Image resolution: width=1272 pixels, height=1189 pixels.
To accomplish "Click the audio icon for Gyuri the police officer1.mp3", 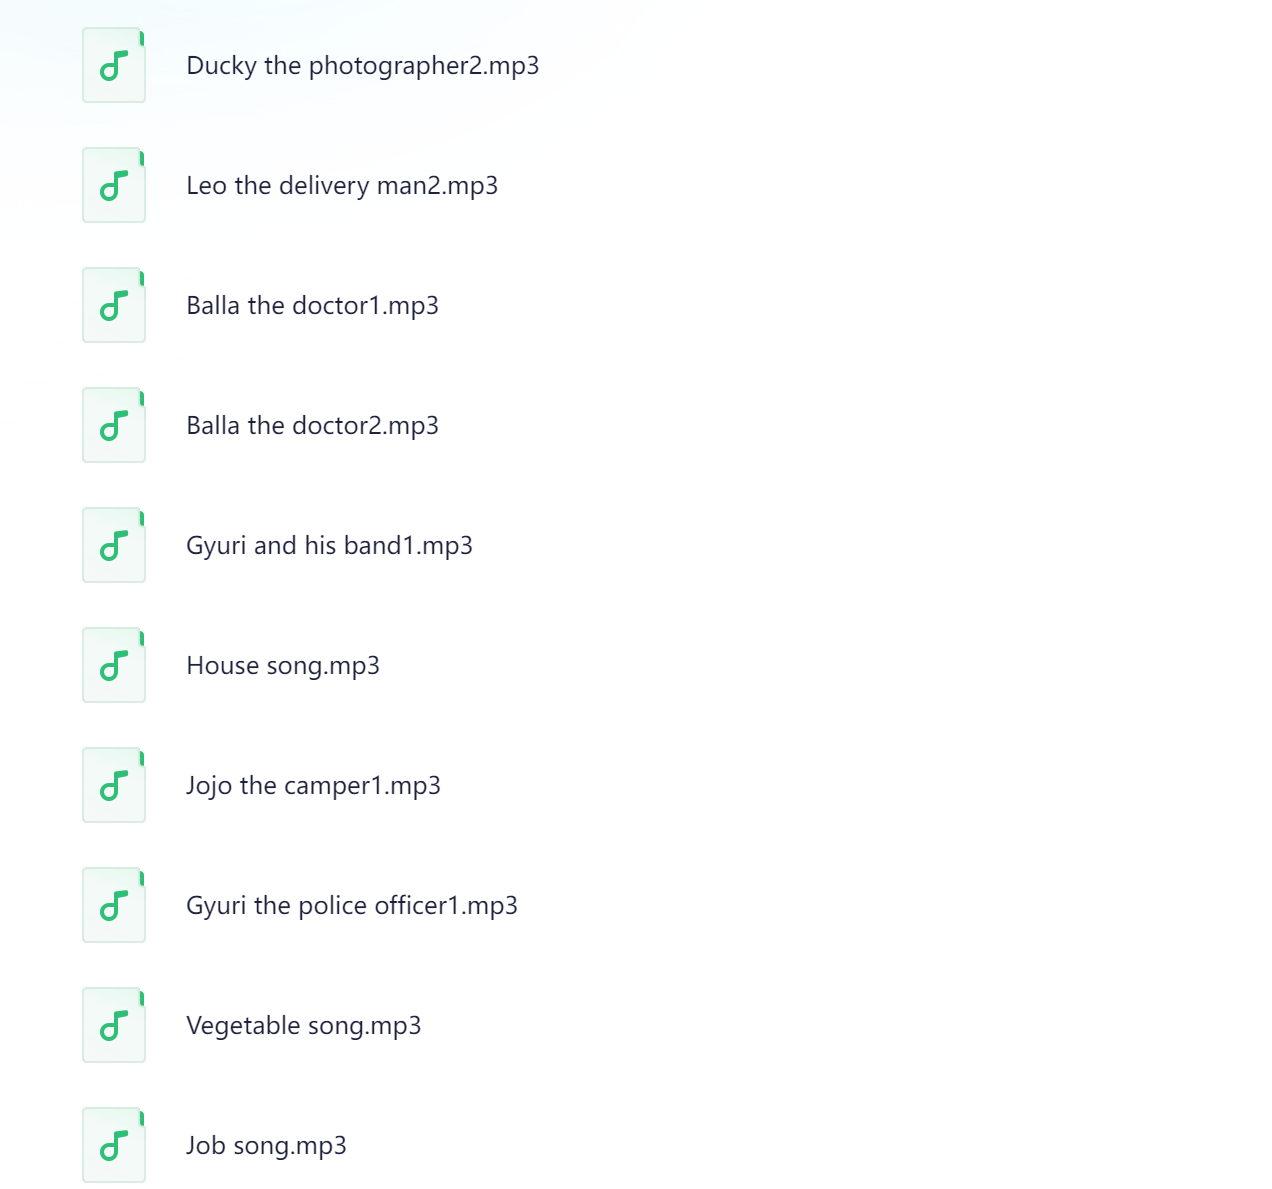I will click(x=114, y=905).
